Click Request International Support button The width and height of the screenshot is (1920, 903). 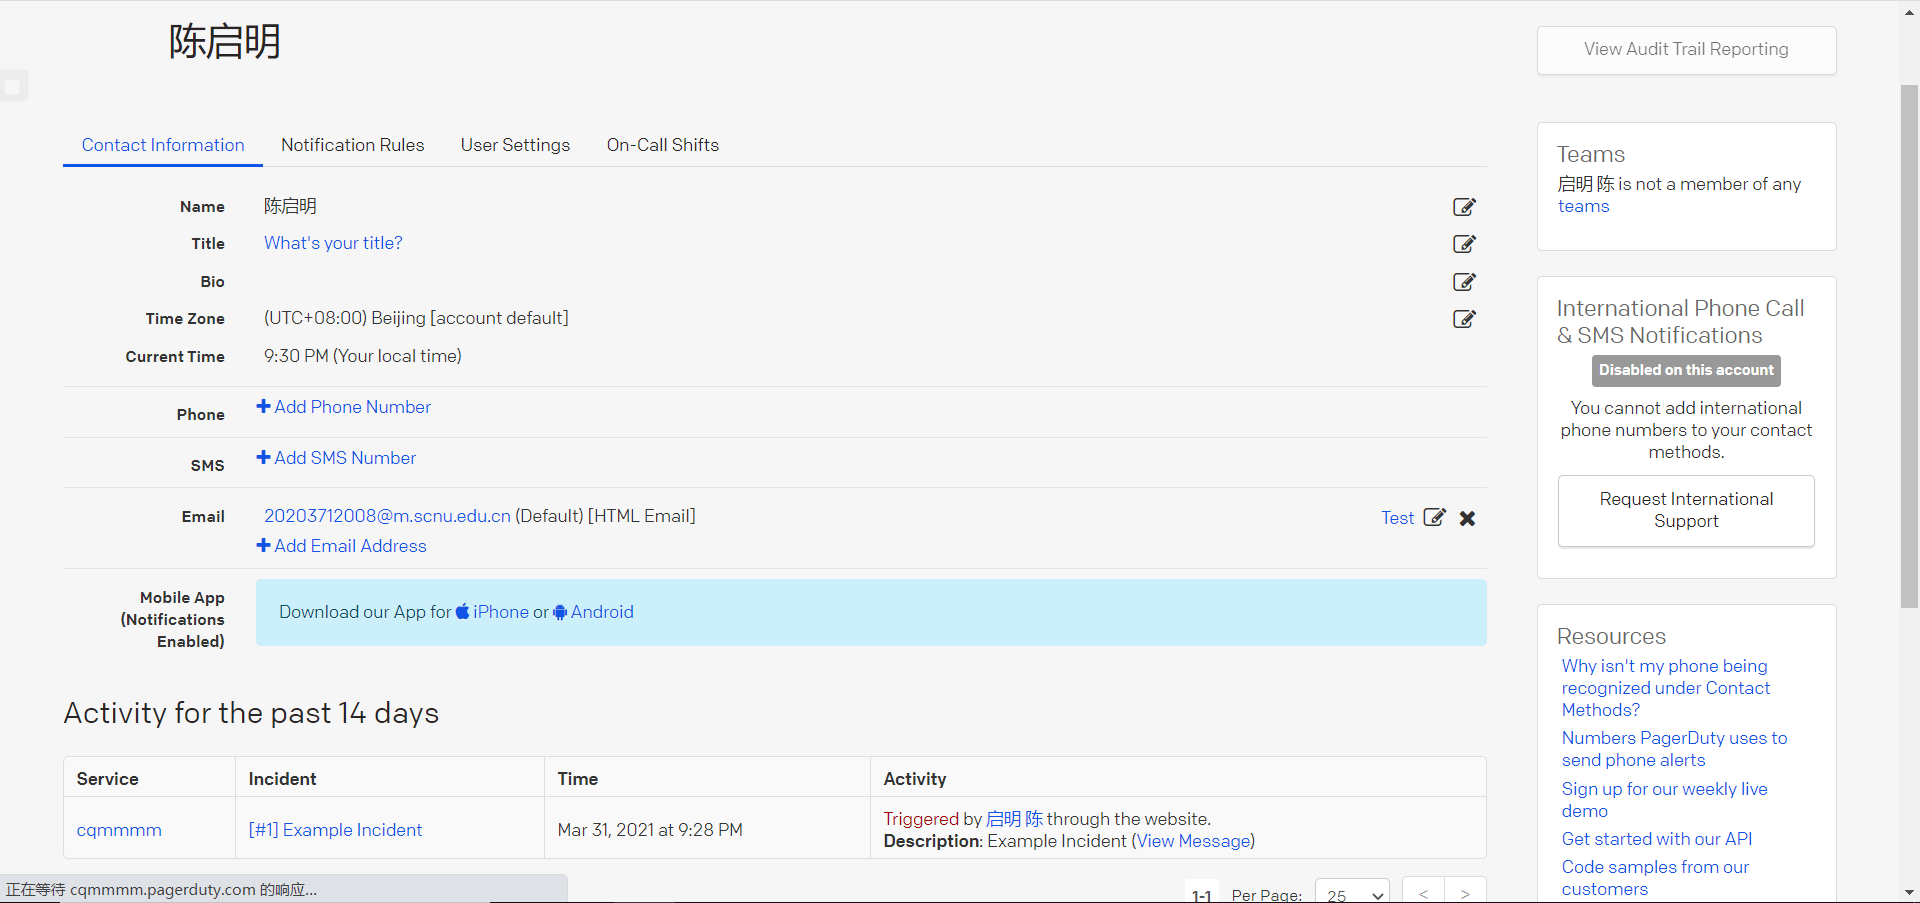pyautogui.click(x=1686, y=510)
